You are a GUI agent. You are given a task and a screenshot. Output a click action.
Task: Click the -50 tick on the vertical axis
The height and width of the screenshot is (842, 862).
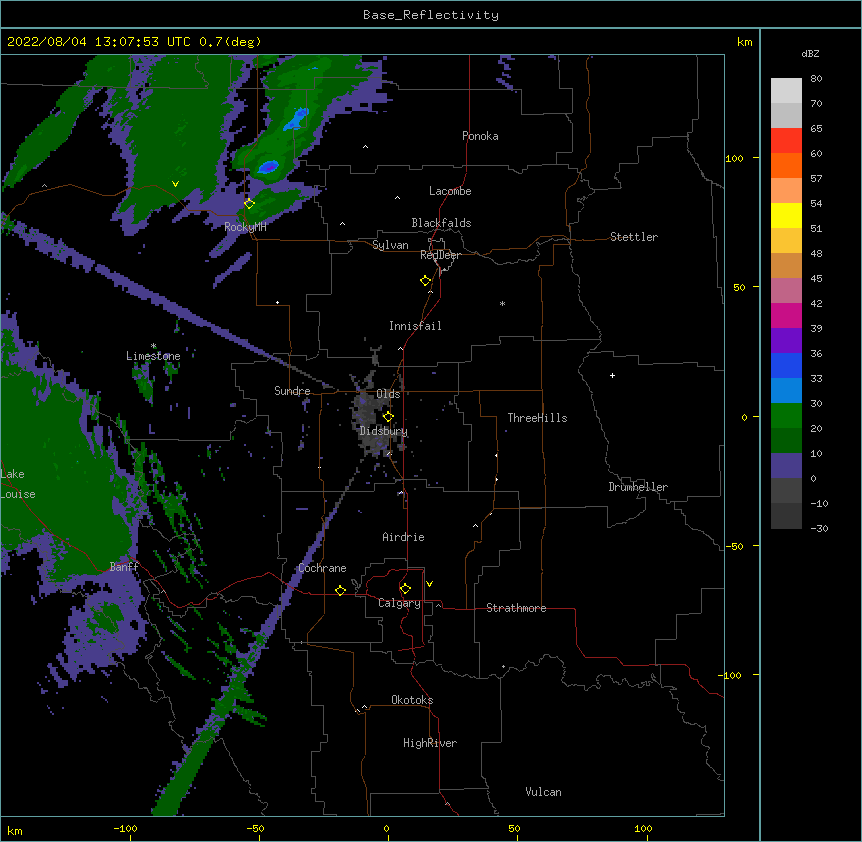coord(734,546)
